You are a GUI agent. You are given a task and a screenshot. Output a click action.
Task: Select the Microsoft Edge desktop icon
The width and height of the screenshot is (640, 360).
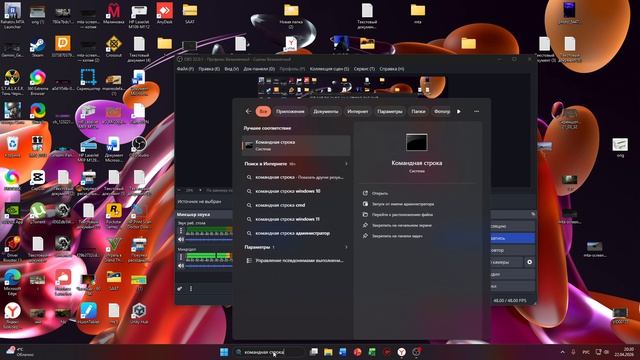point(12,283)
